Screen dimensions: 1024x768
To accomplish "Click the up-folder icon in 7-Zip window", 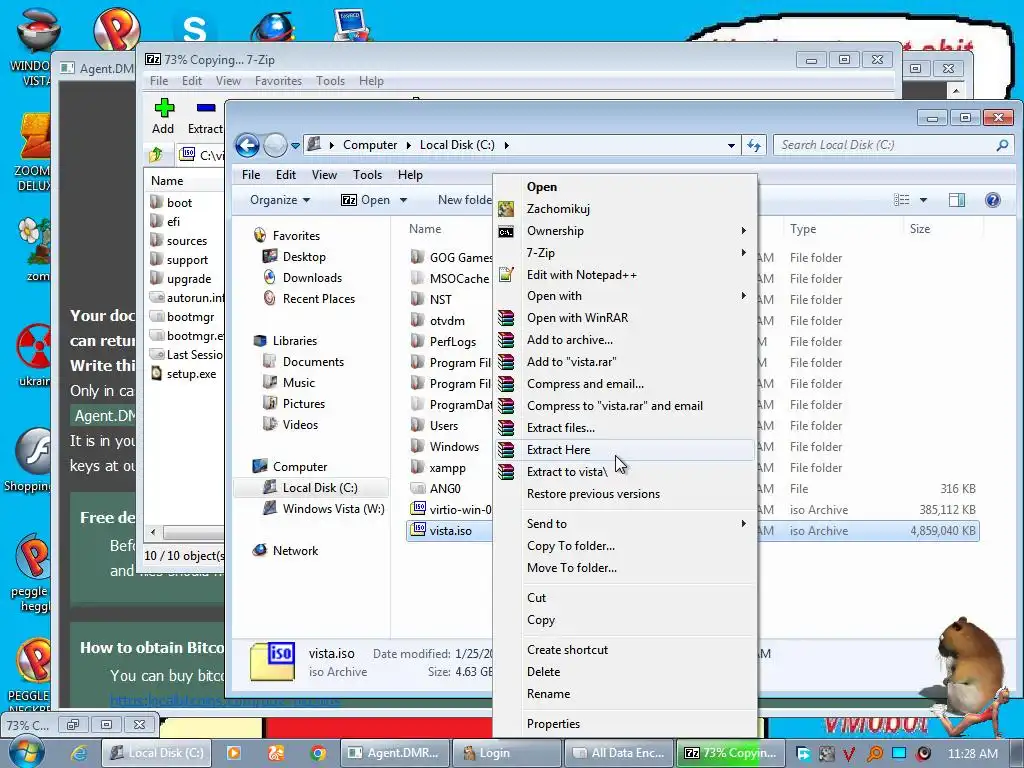I will (x=155, y=155).
